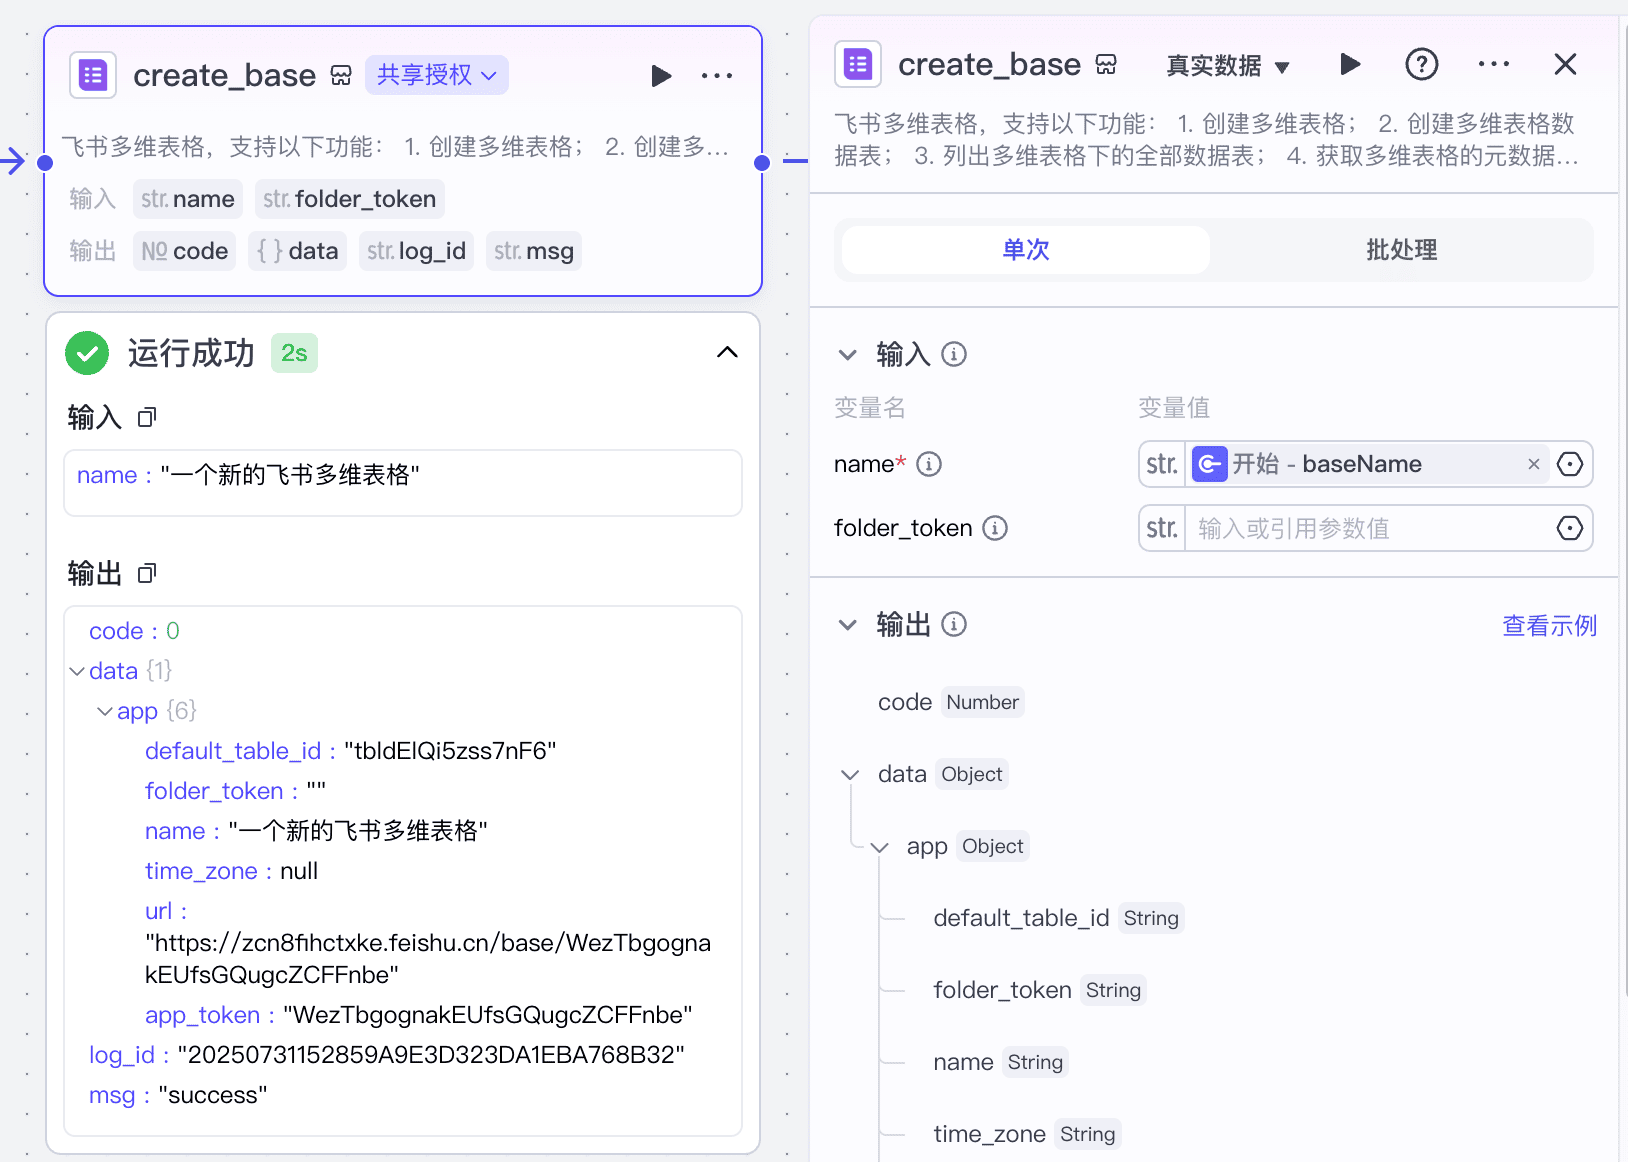
Task: Open the more options menu in right panel
Action: (x=1493, y=64)
